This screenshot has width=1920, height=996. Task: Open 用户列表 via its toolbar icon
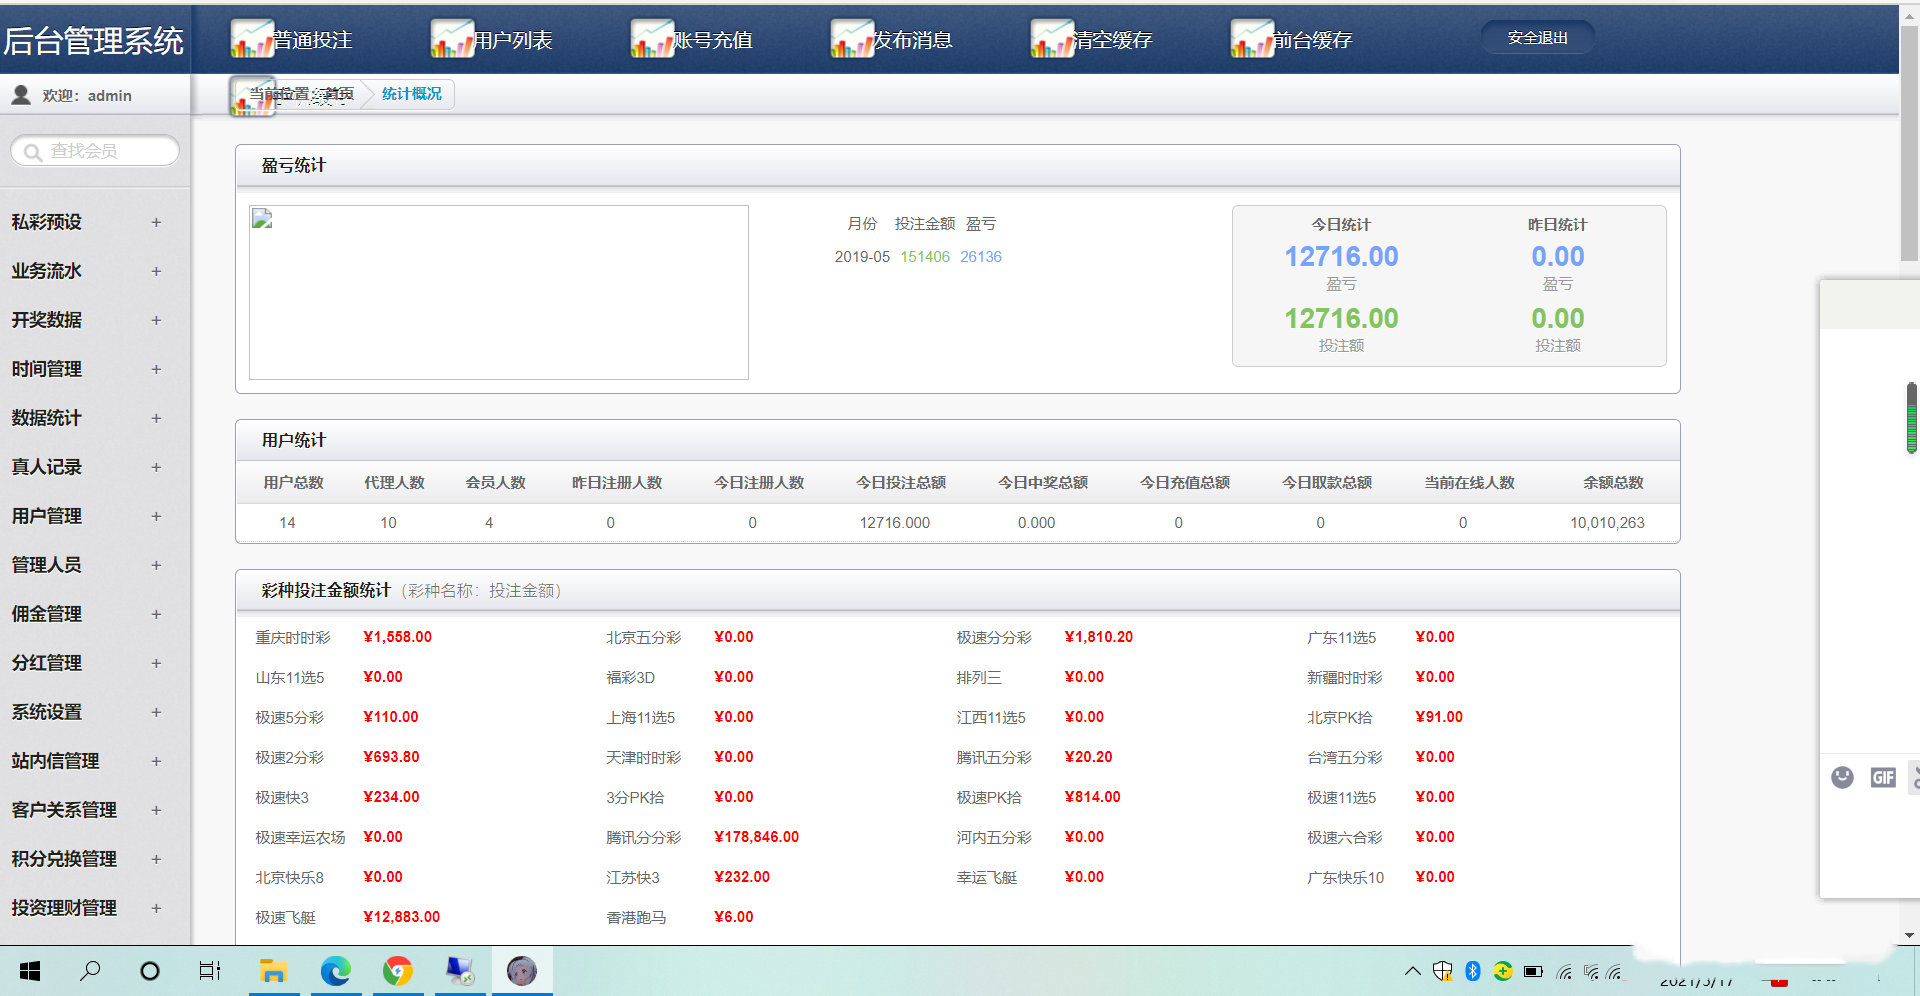(x=451, y=39)
